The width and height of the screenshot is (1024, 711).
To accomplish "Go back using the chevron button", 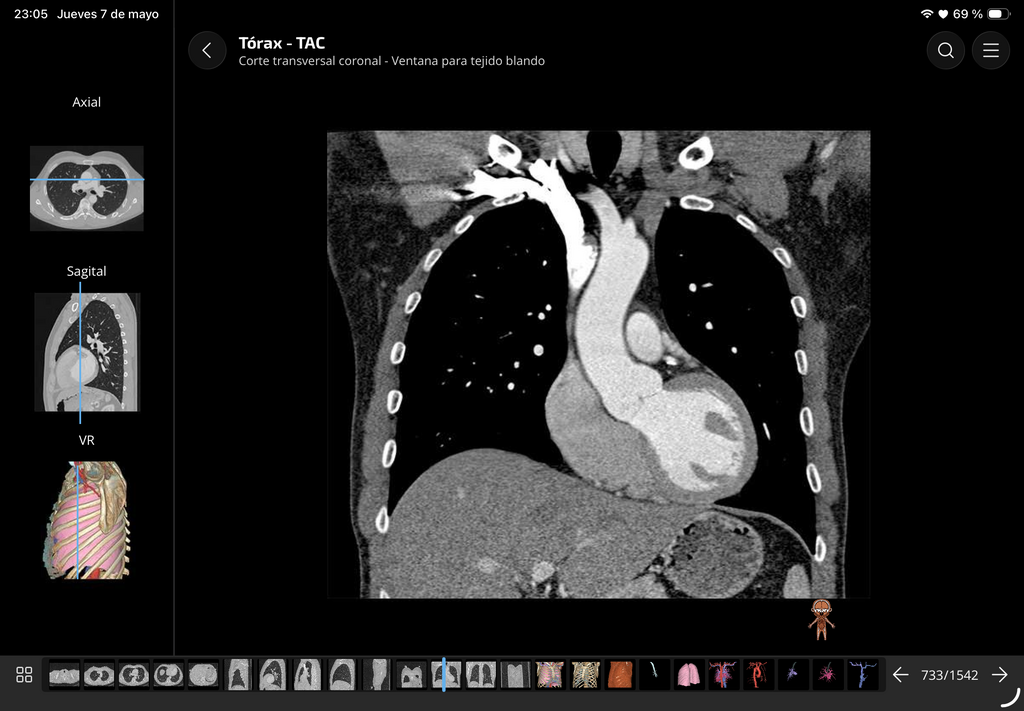I will pos(207,50).
